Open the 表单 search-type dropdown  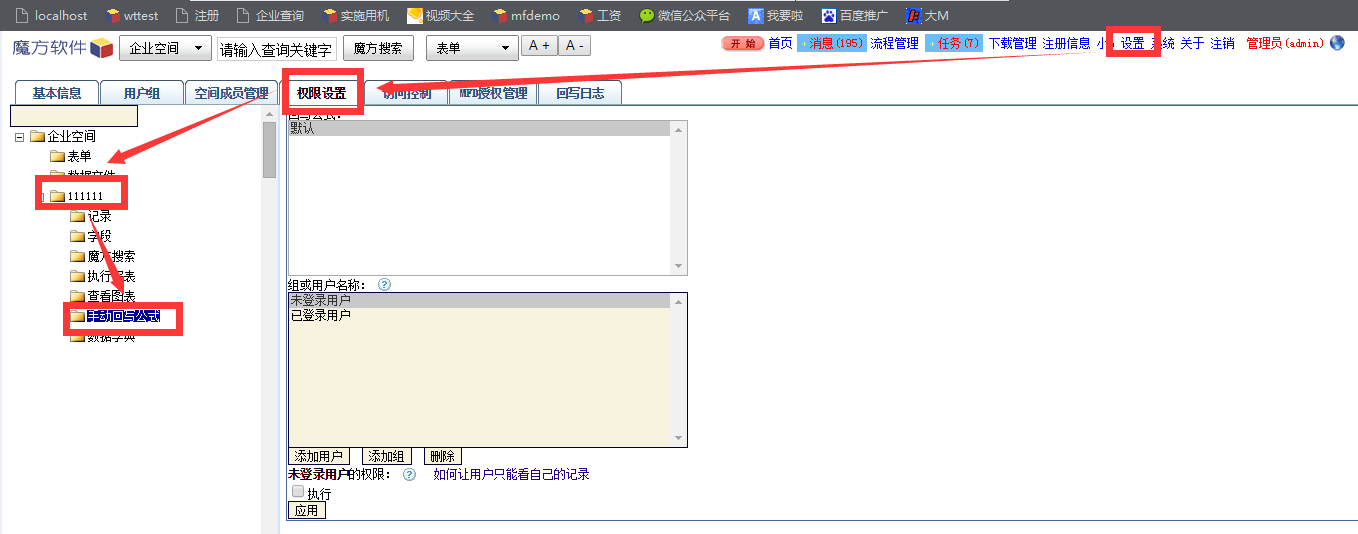click(x=472, y=48)
